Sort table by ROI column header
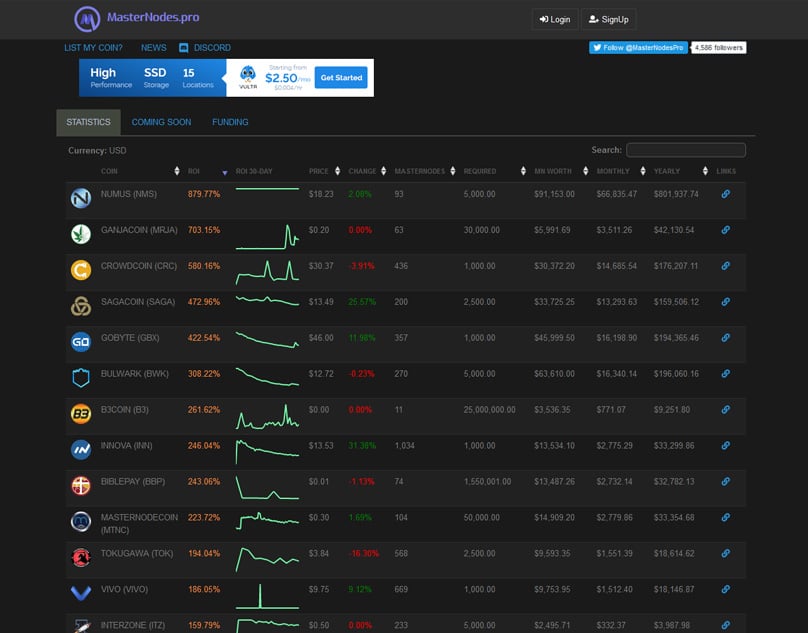 click(194, 171)
